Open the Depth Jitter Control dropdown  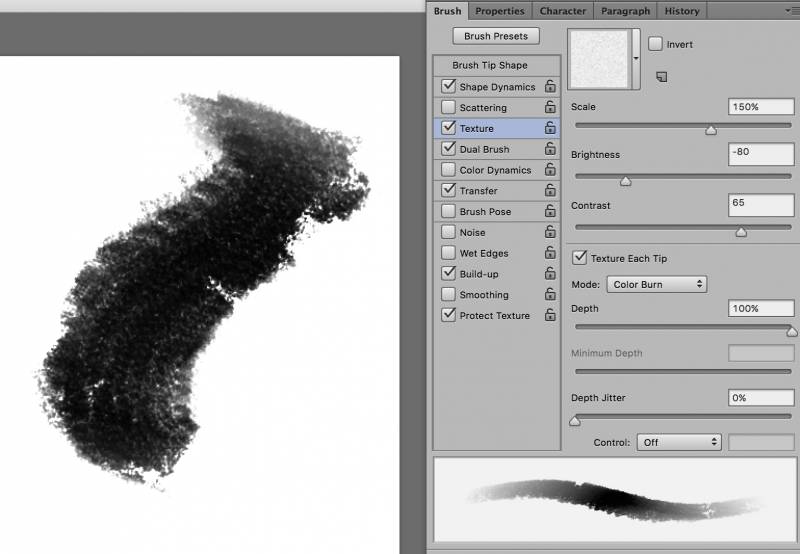click(x=680, y=441)
